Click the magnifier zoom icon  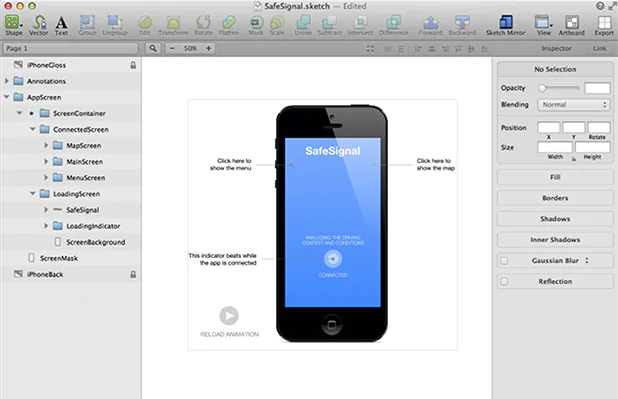pyautogui.click(x=153, y=48)
